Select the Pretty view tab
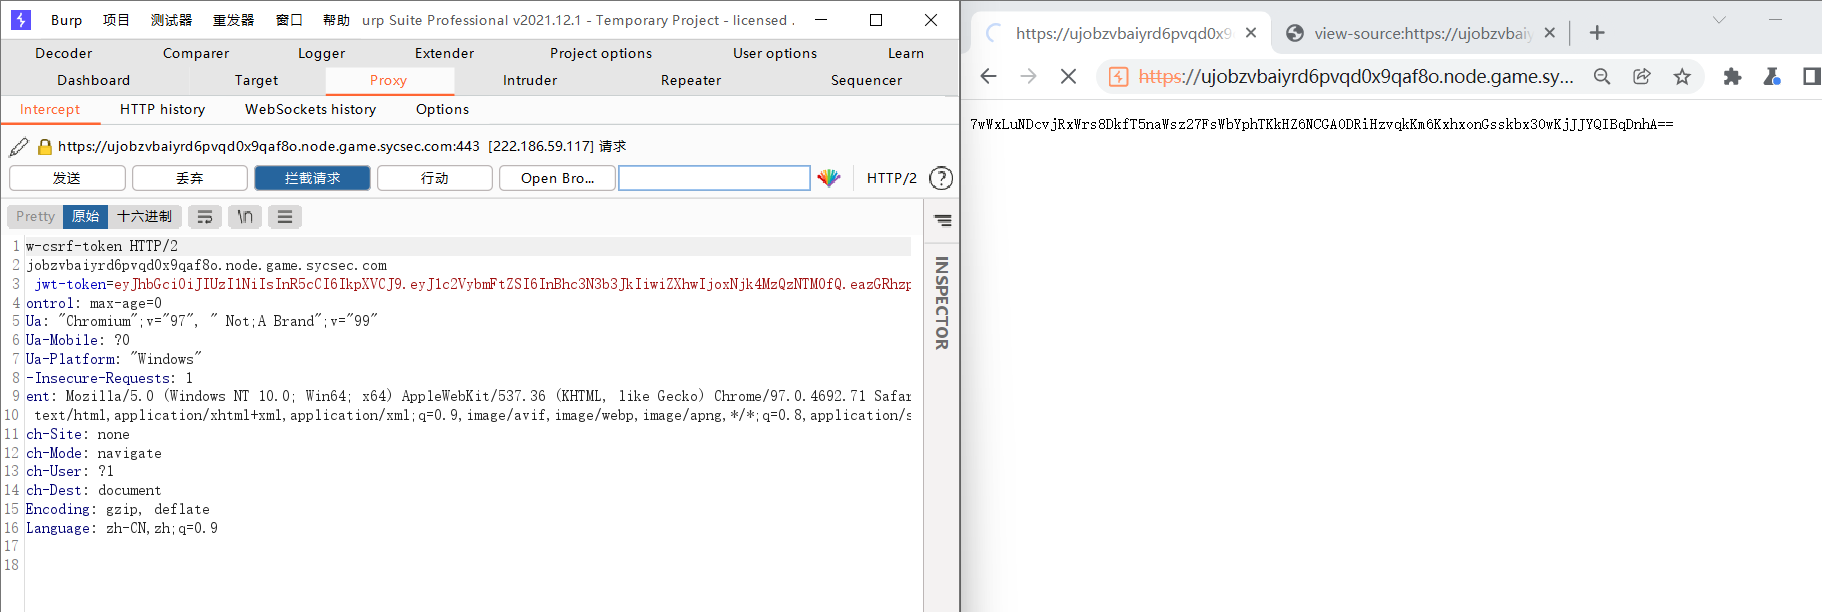 click(x=36, y=216)
